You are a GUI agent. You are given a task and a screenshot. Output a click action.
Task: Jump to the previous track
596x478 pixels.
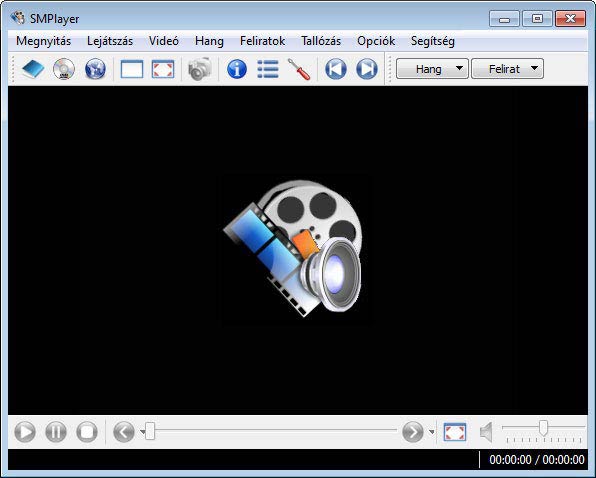pos(336,69)
